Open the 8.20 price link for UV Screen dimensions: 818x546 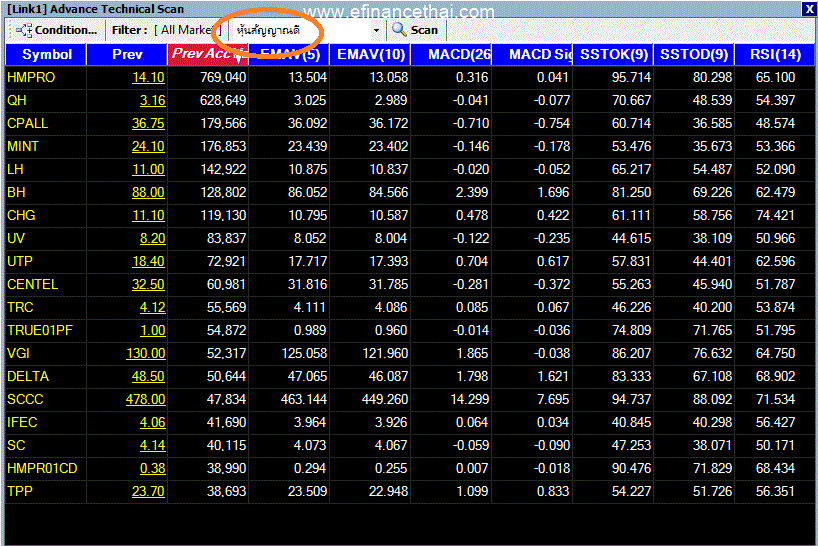[x=152, y=238]
